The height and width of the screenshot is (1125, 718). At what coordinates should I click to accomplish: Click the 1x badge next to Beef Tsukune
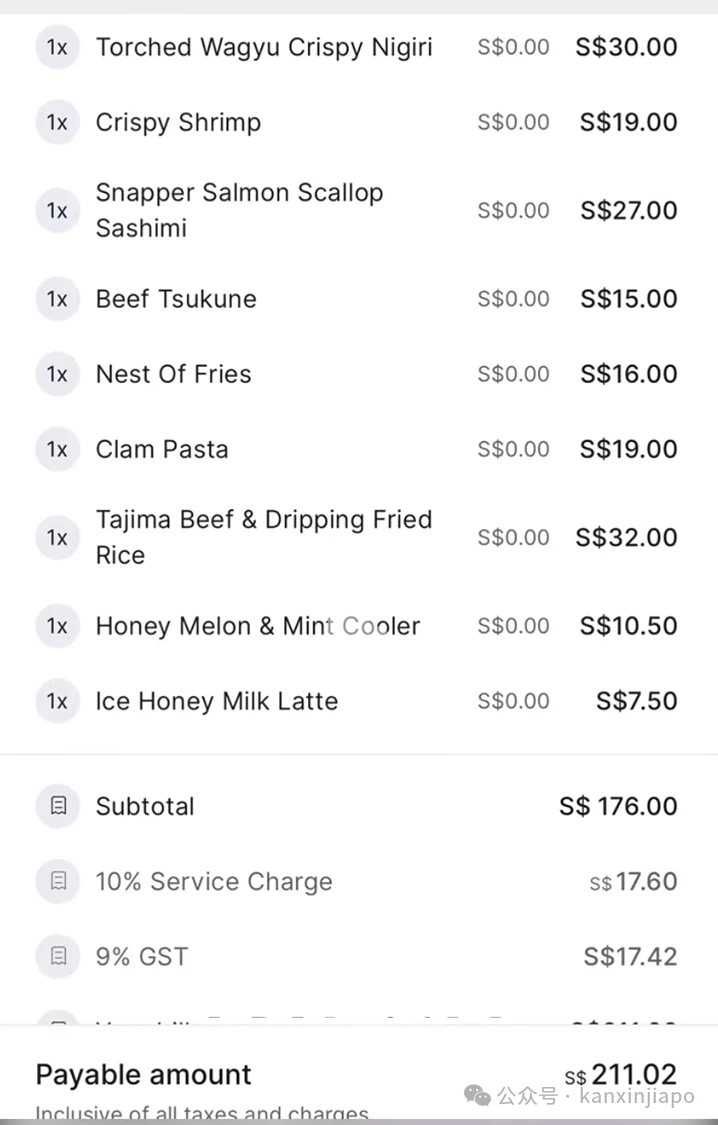(57, 298)
